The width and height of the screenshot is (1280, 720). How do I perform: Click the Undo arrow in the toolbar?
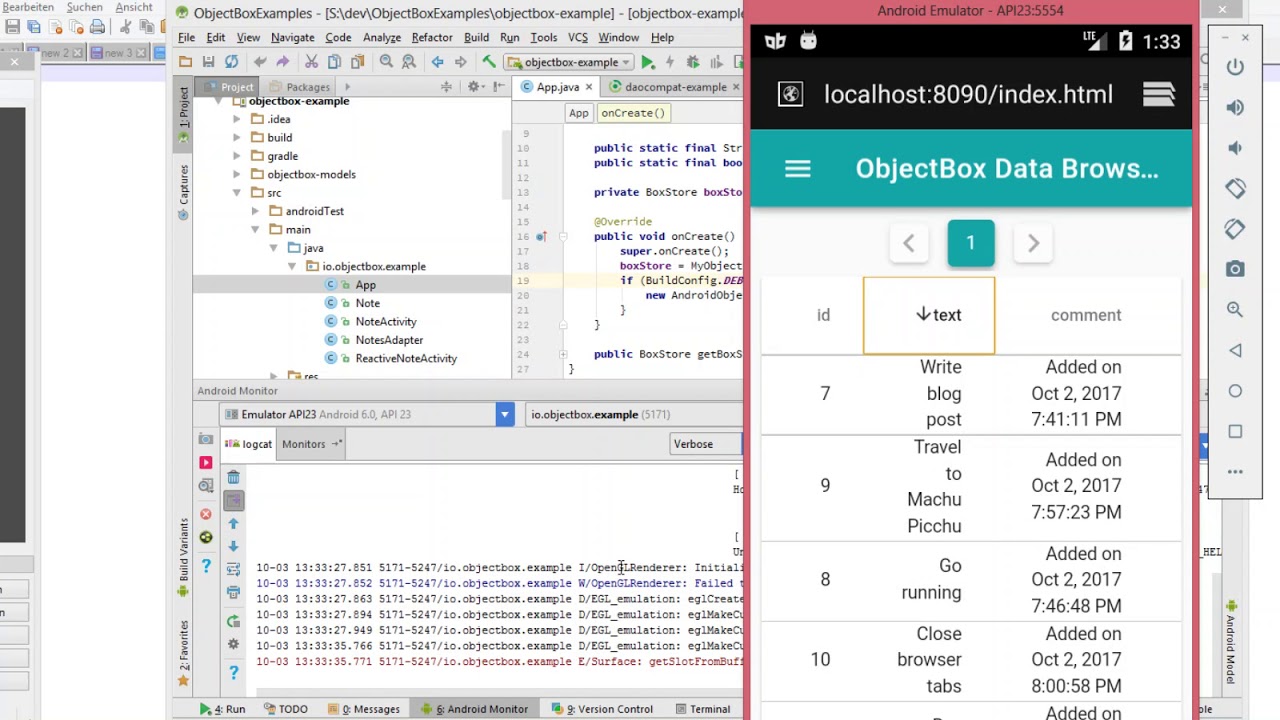click(x=260, y=62)
